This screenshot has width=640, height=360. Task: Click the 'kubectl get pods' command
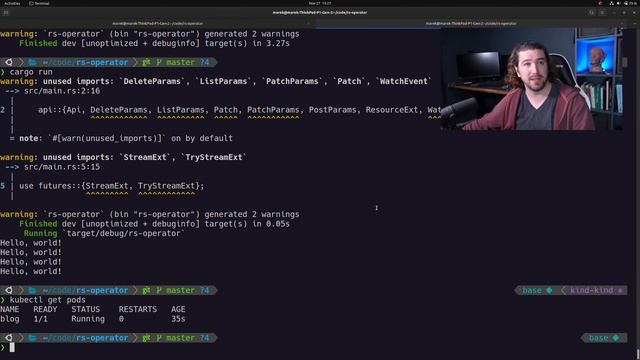tap(48, 300)
